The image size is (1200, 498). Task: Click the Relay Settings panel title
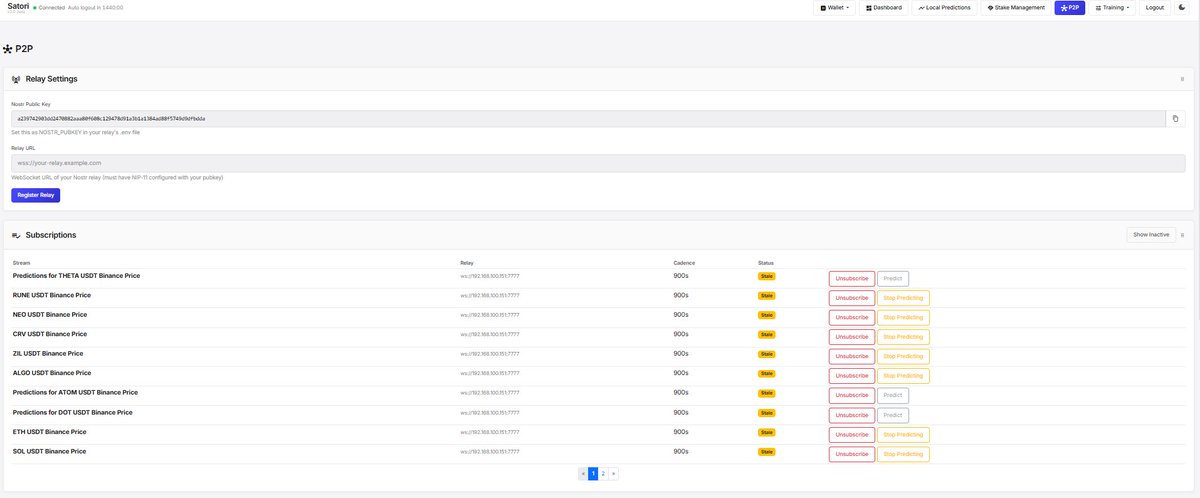[51, 78]
